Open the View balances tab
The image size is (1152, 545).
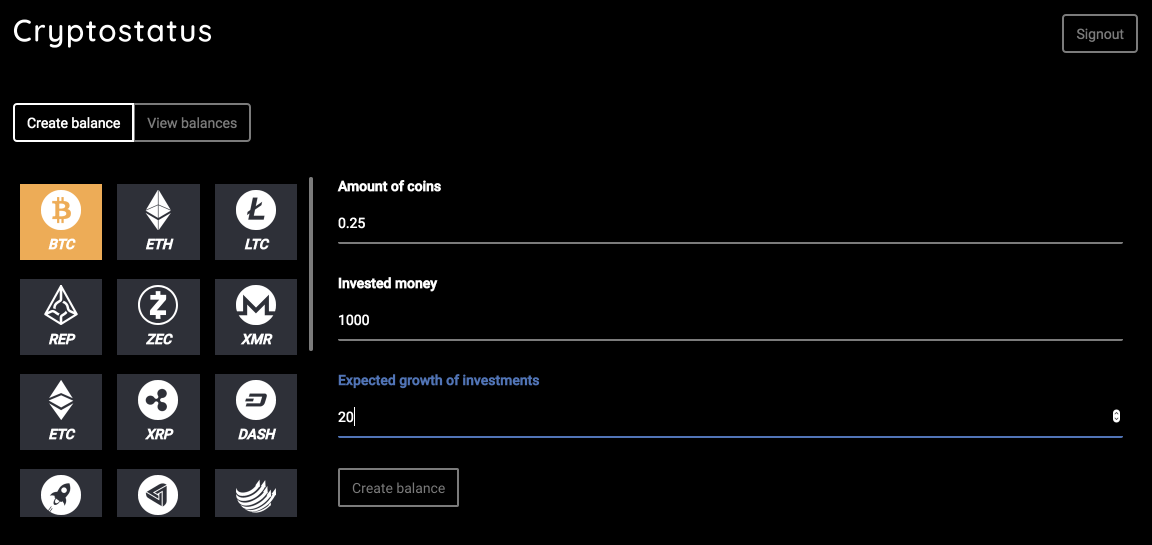192,123
